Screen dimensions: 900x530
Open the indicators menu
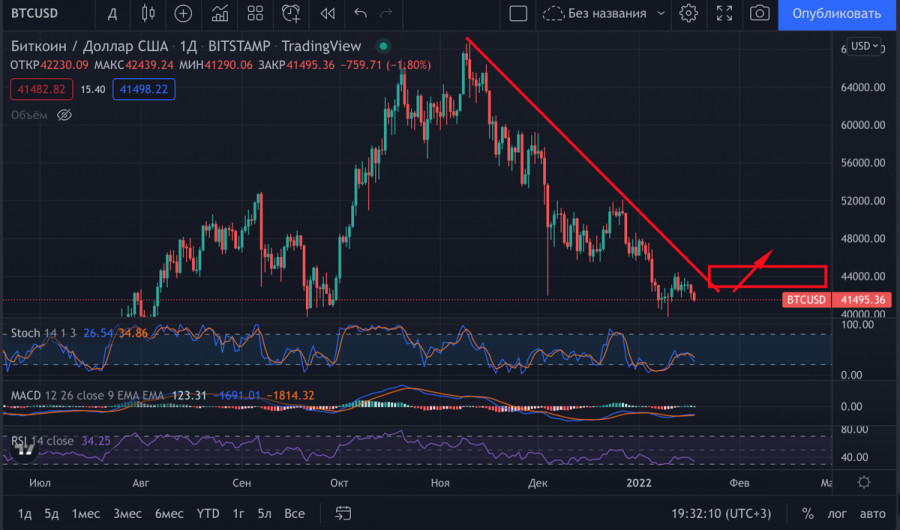220,13
